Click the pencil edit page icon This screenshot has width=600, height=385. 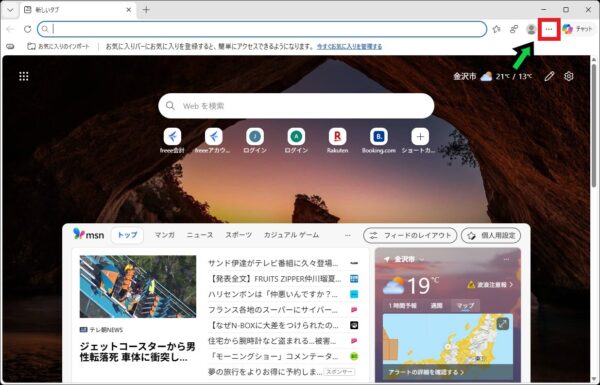click(x=549, y=76)
